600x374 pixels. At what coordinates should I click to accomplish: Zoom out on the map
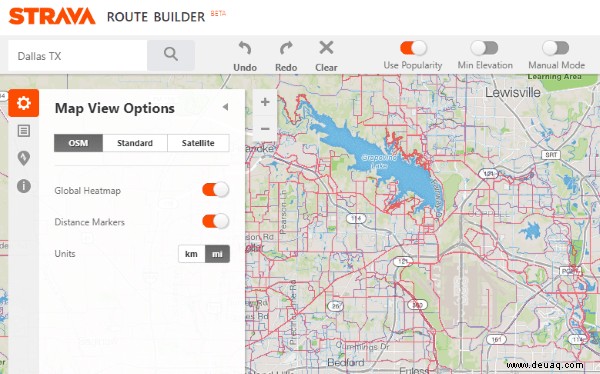pyautogui.click(x=265, y=129)
